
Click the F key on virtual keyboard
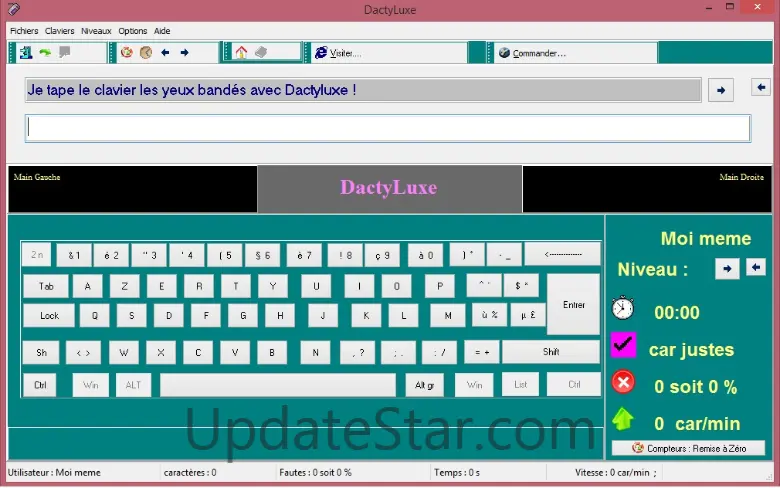(x=206, y=315)
